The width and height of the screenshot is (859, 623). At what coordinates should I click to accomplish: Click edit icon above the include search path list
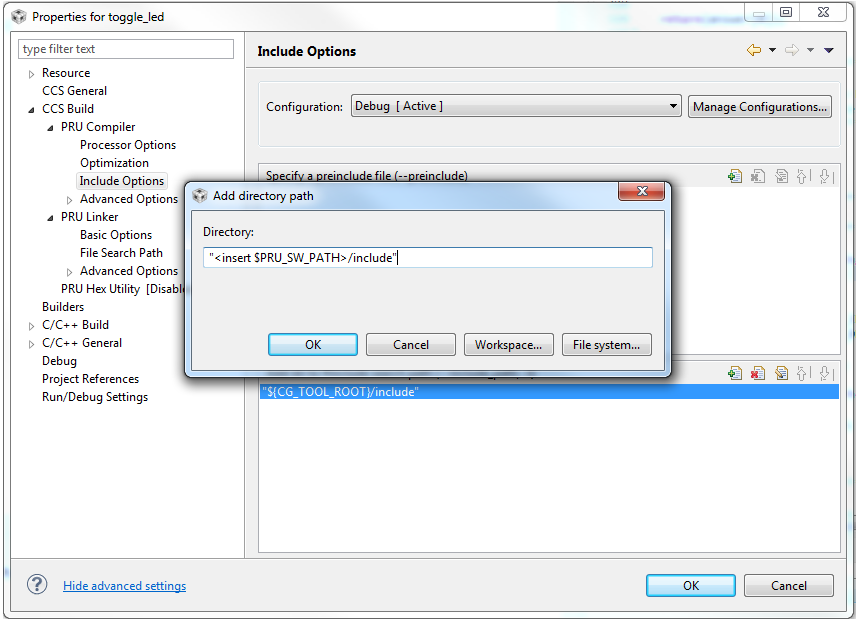(x=781, y=374)
